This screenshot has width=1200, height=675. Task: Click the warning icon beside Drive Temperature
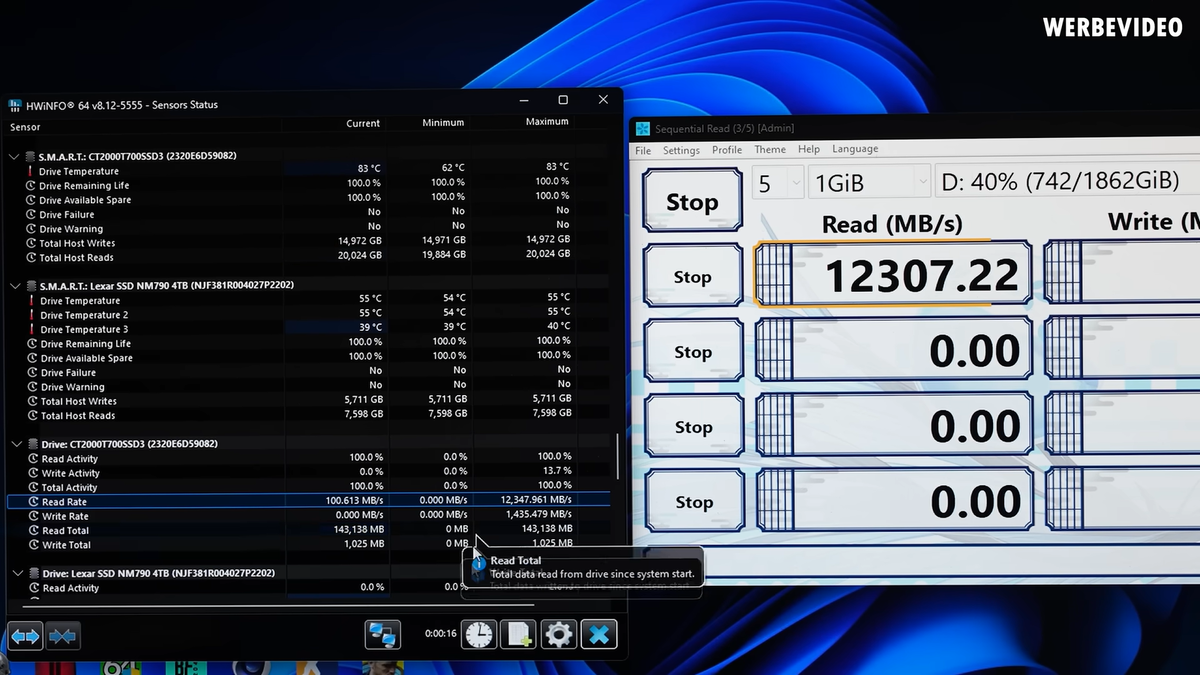coord(31,171)
